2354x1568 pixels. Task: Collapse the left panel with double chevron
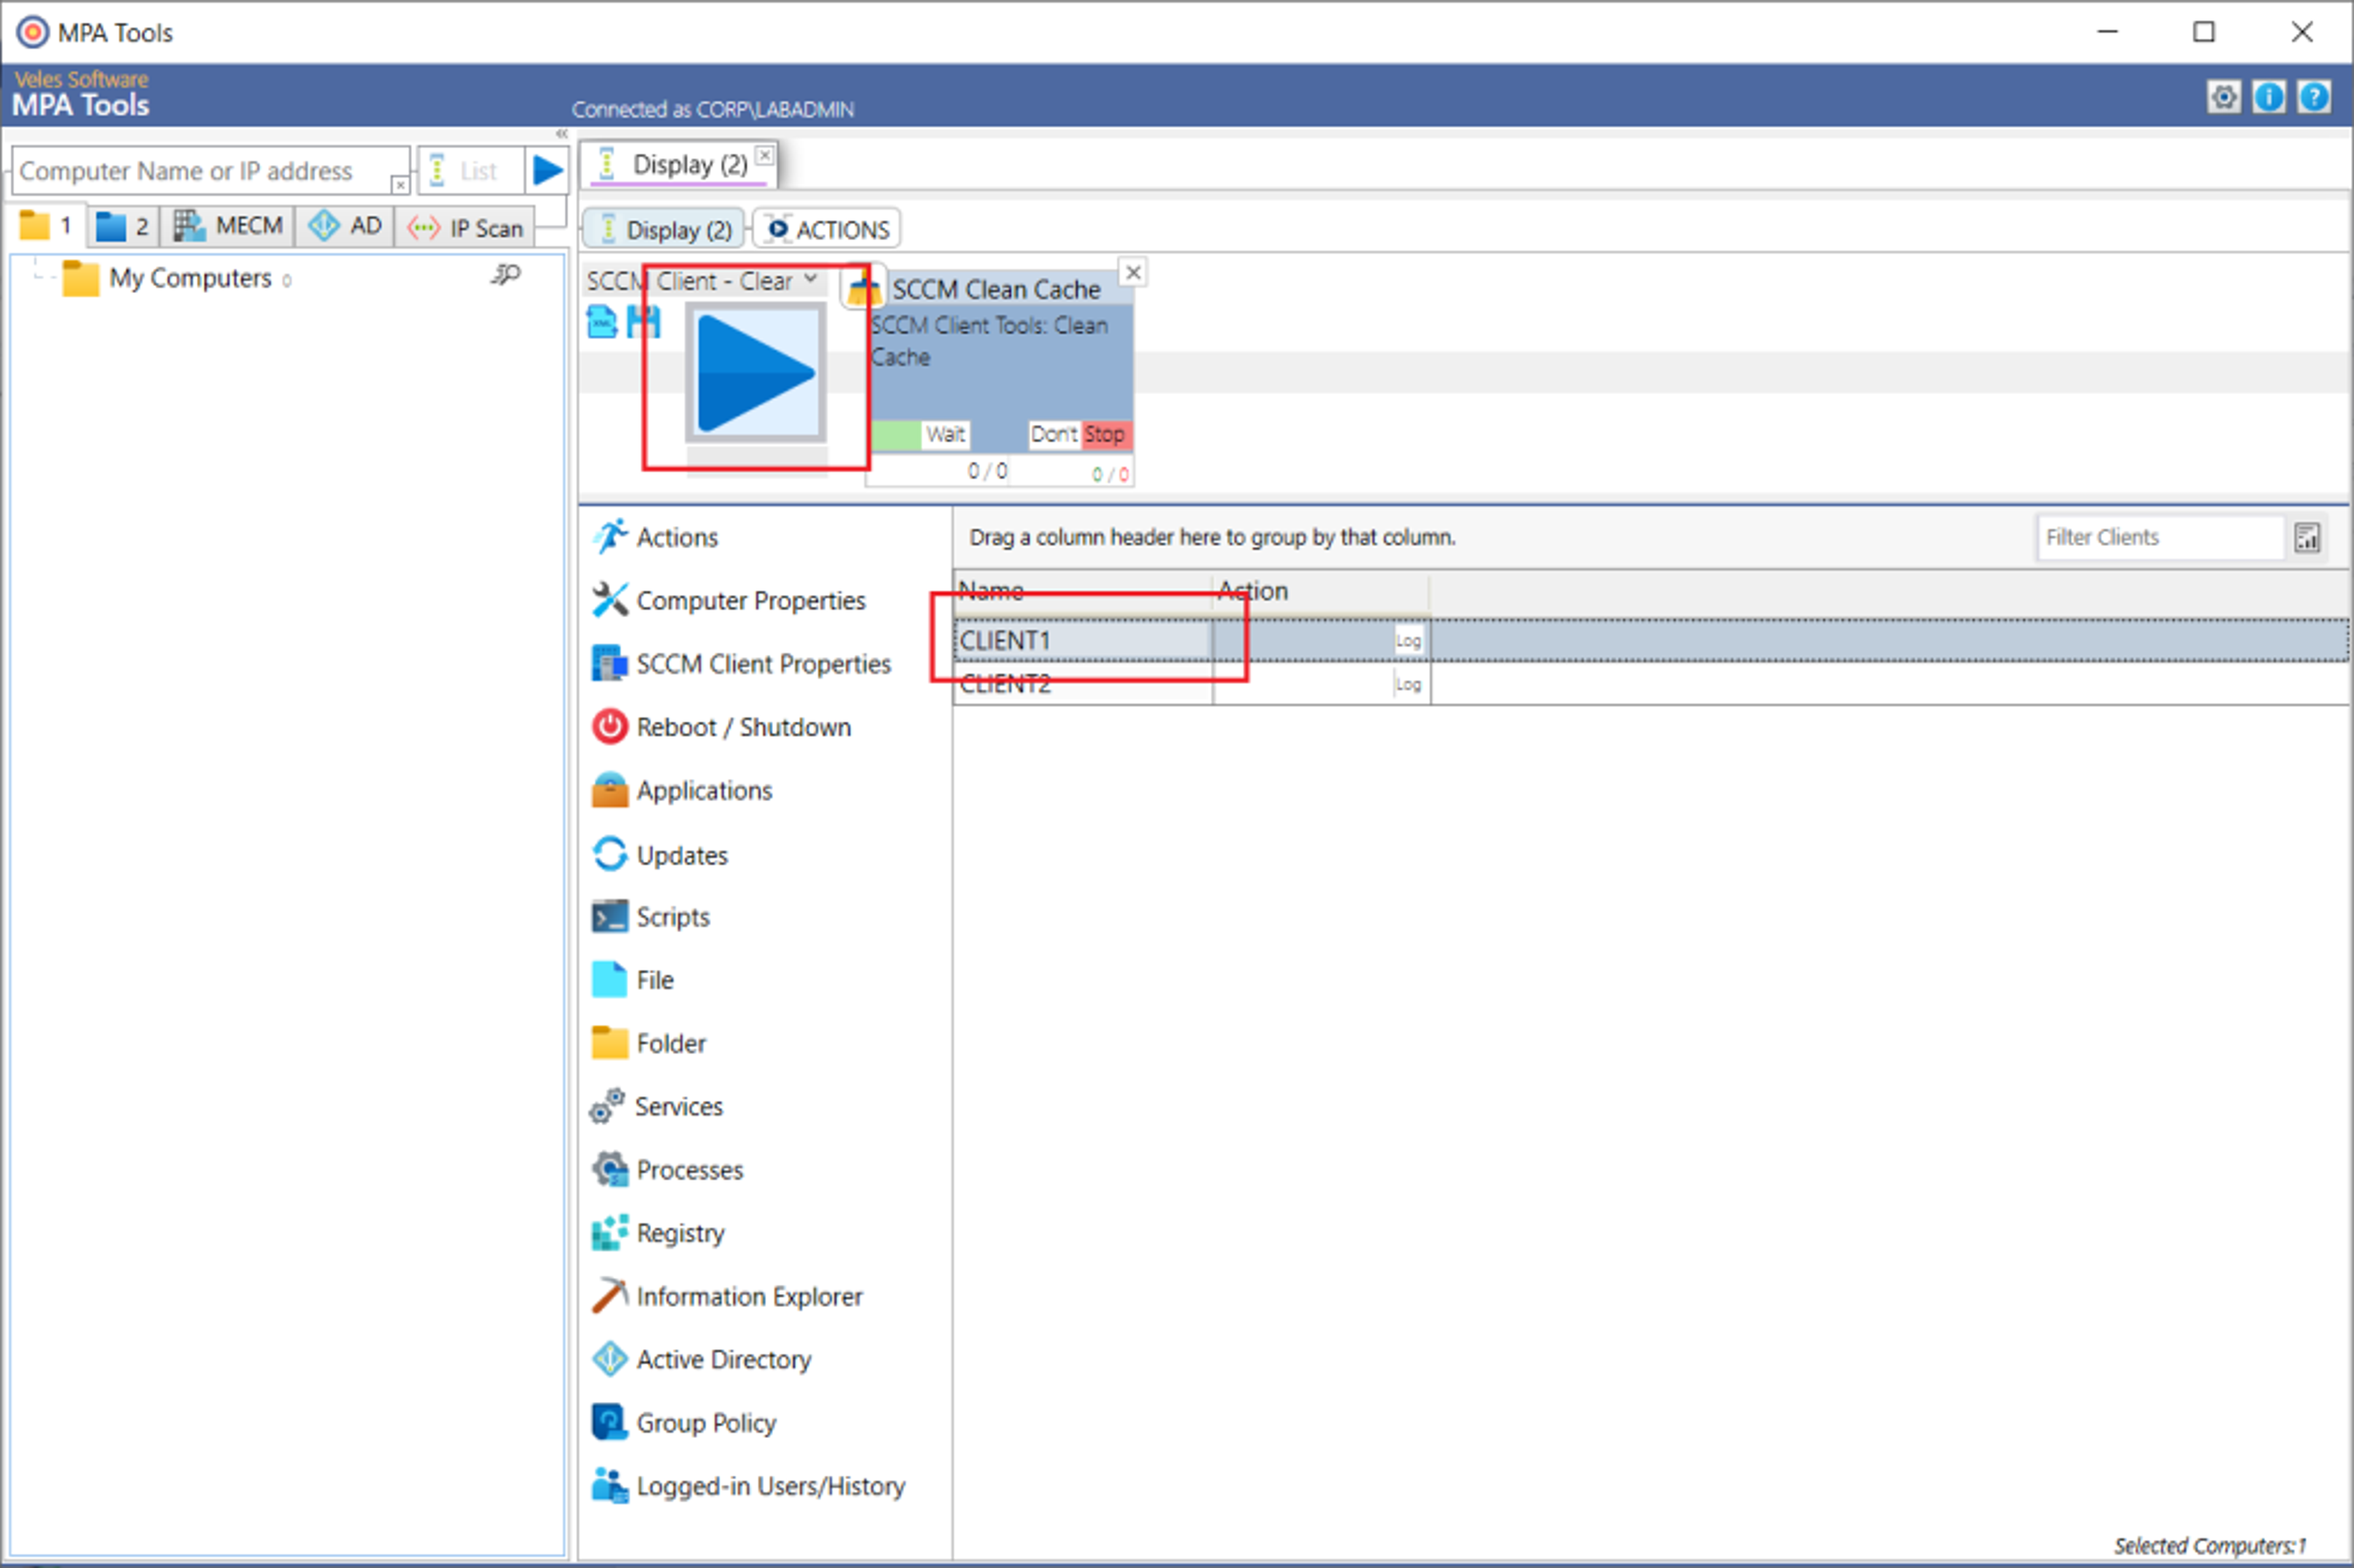tap(562, 134)
